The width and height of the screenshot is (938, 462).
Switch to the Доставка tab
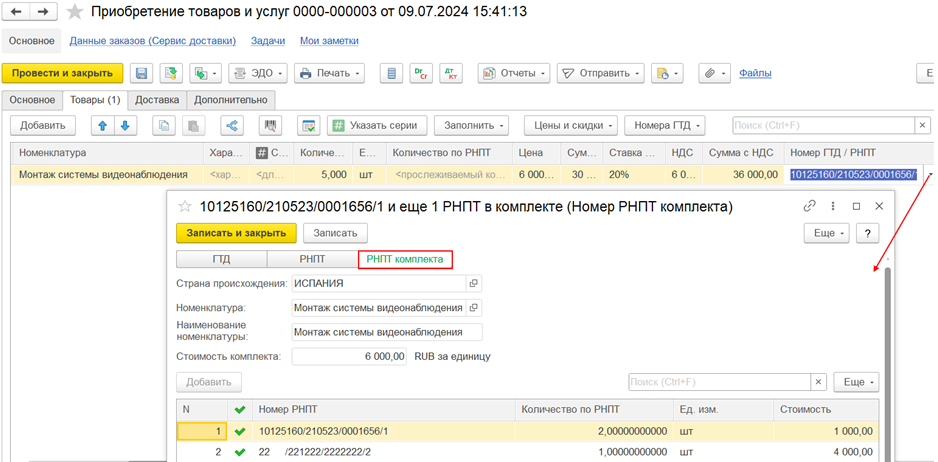point(157,100)
